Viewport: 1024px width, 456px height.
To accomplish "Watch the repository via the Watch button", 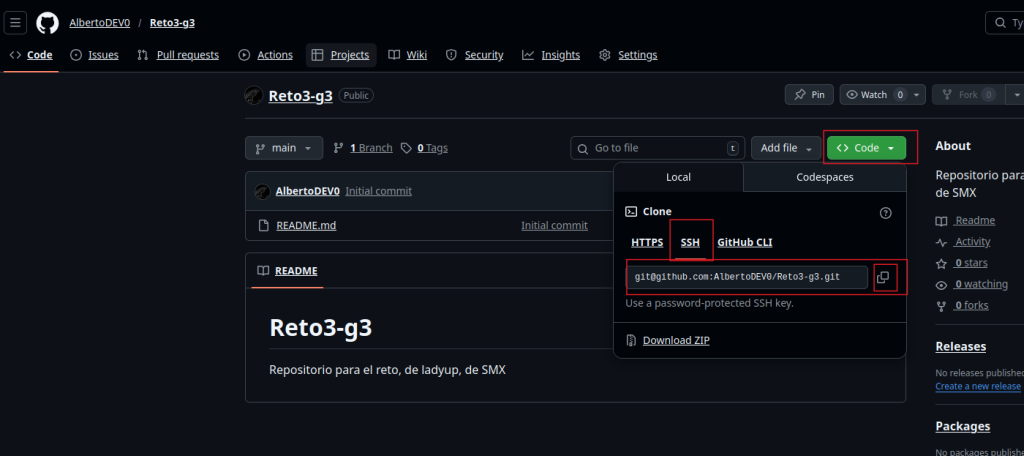I will pos(866,95).
